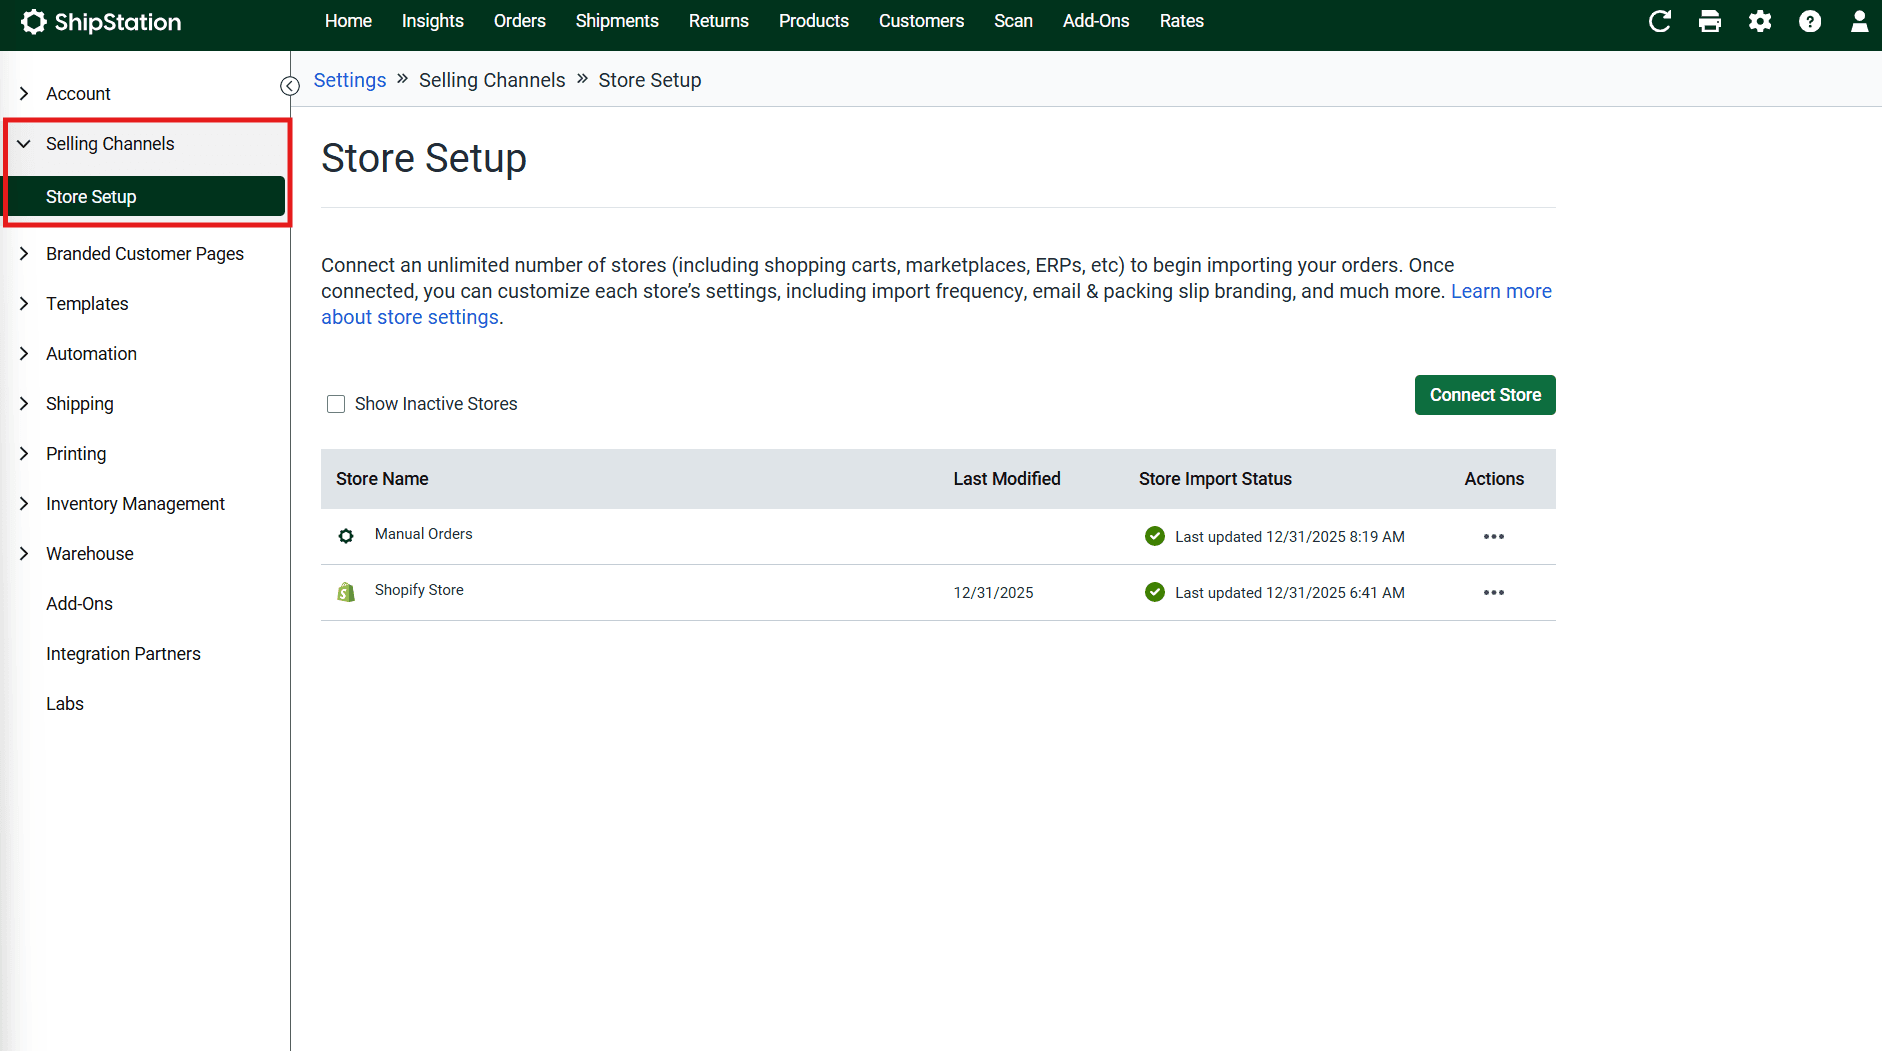Click the Shopify Store bag icon
The image size is (1882, 1051).
[346, 592]
